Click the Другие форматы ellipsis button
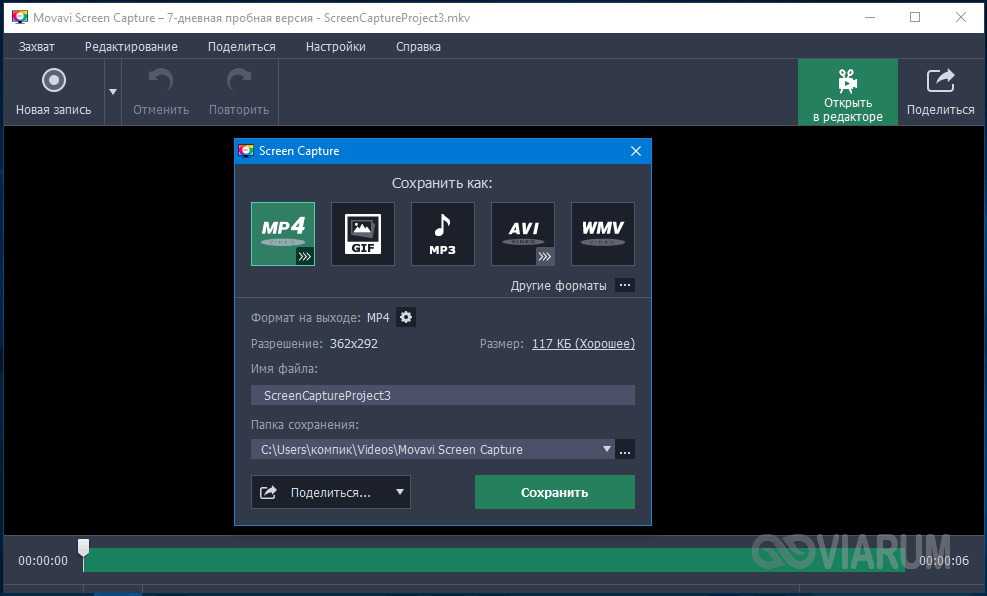Screen dimensions: 987x596 [x=624, y=285]
